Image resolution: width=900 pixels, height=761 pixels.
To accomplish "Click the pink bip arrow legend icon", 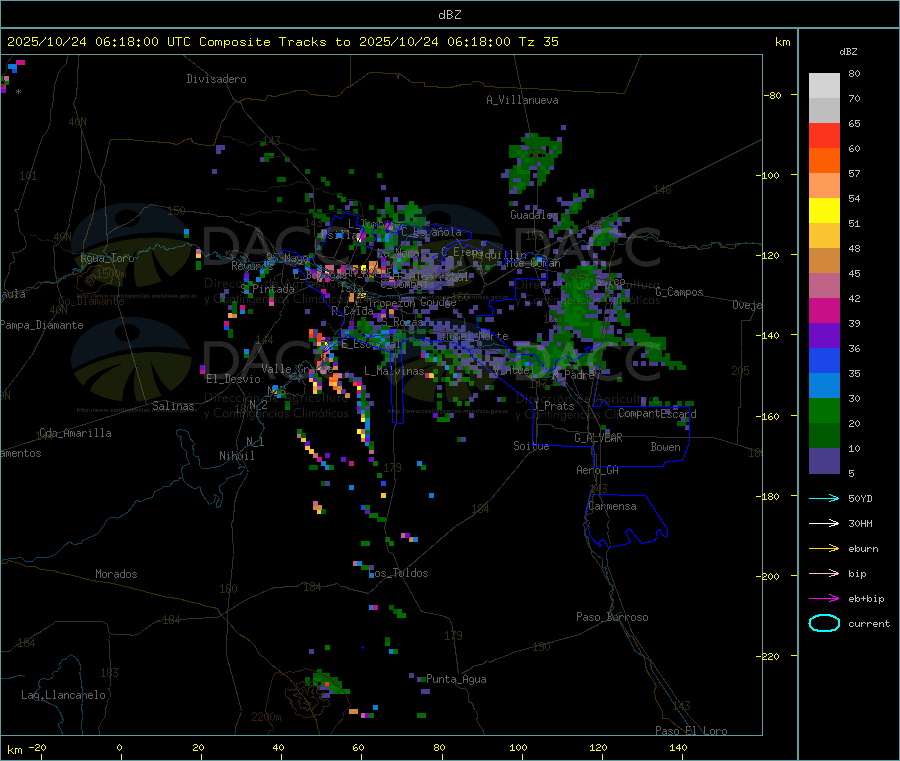I will point(824,573).
